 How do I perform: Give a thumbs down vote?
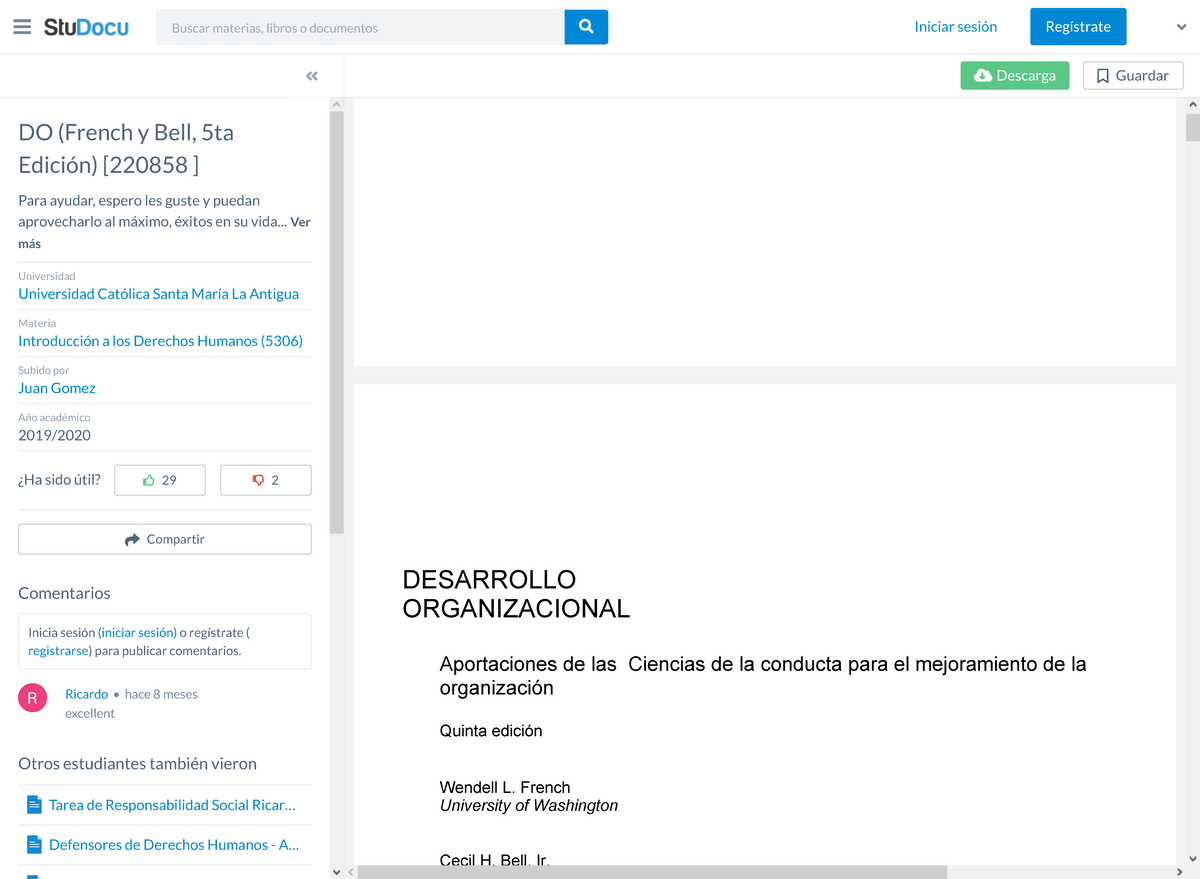pos(265,480)
